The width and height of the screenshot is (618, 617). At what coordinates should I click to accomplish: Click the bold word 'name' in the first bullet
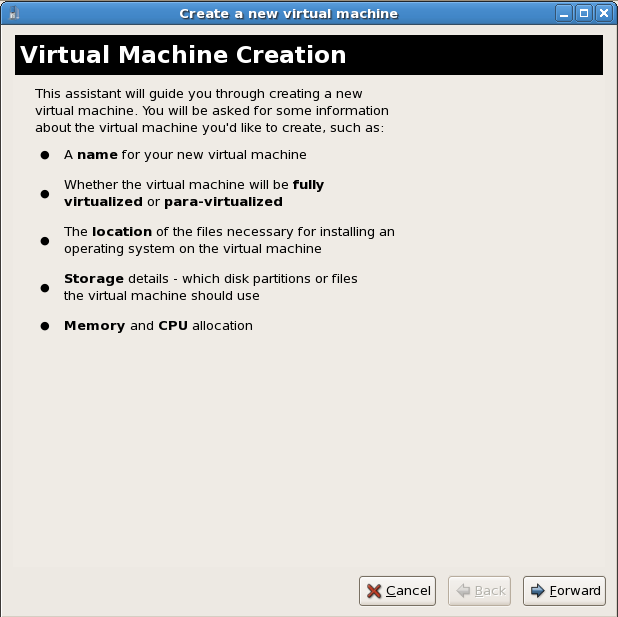[x=97, y=155]
